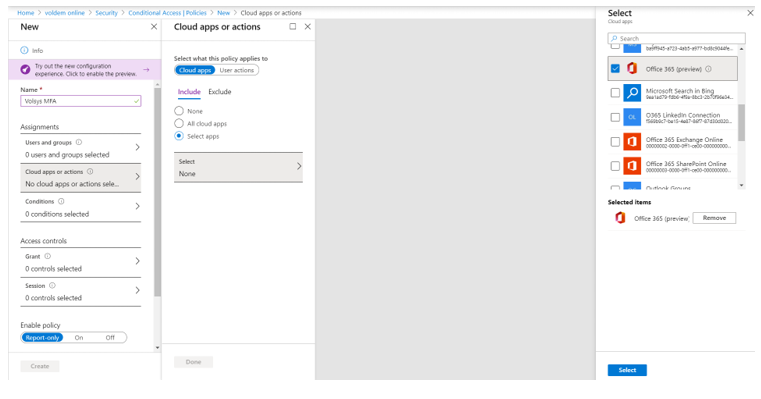
Task: Select the None radio button
Action: [x=179, y=111]
